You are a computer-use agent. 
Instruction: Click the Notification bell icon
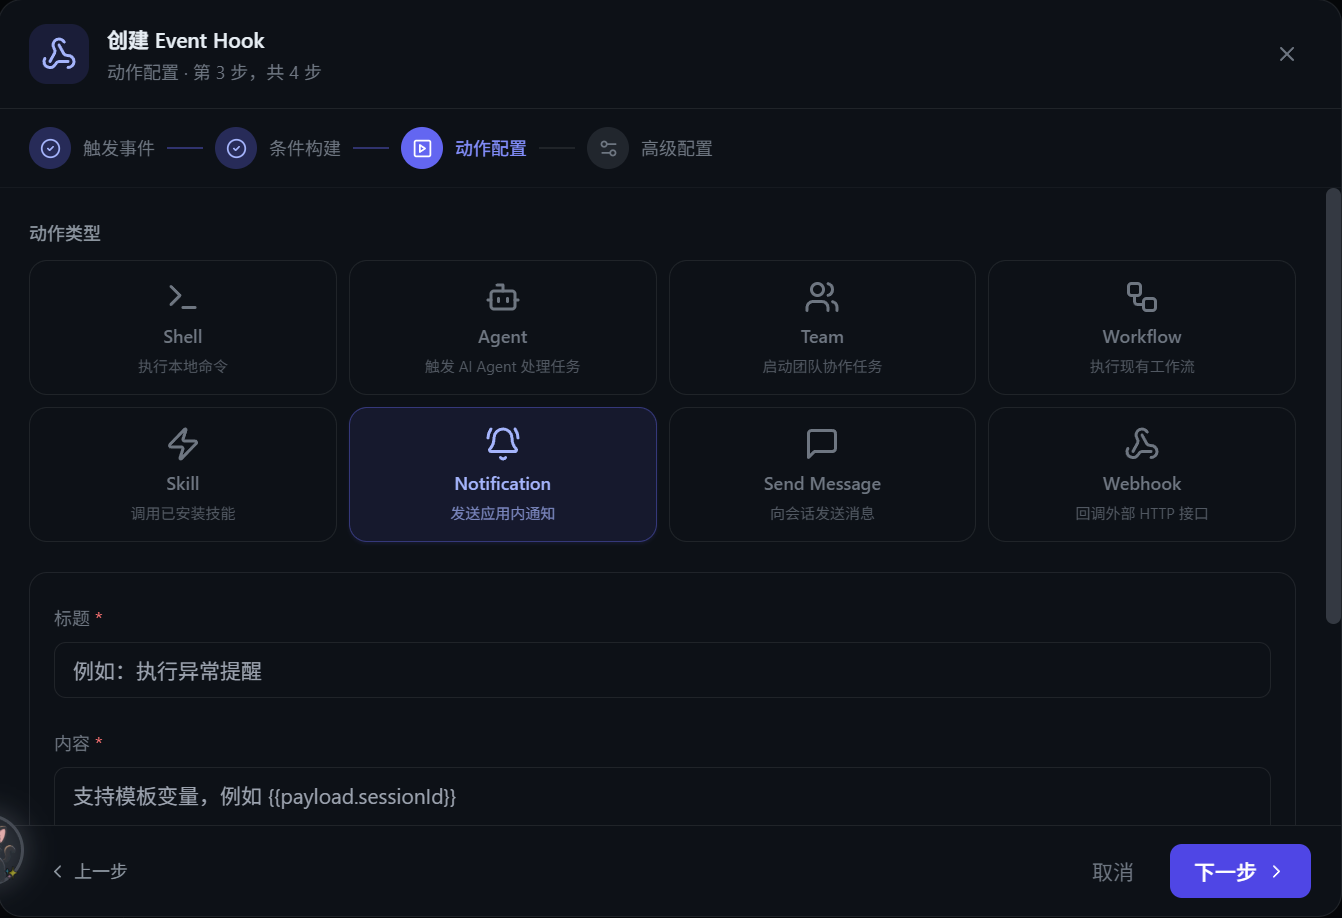(x=503, y=443)
